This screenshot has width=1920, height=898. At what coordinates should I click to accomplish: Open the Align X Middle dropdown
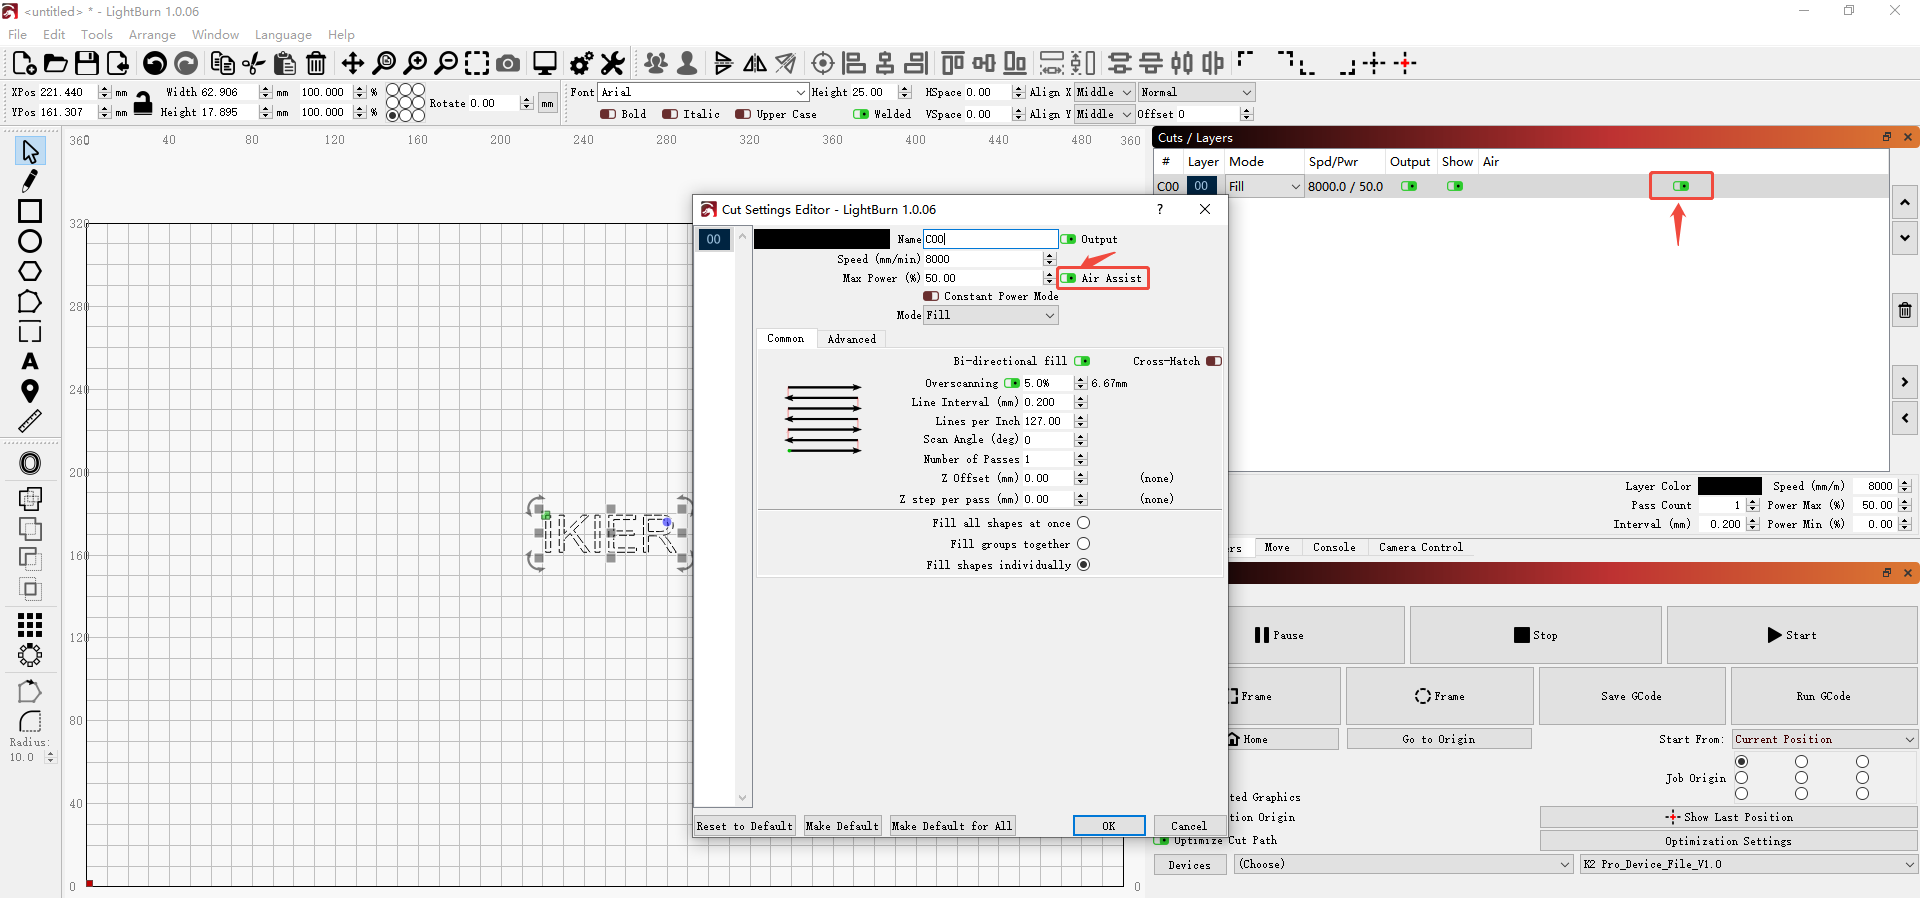[1104, 92]
